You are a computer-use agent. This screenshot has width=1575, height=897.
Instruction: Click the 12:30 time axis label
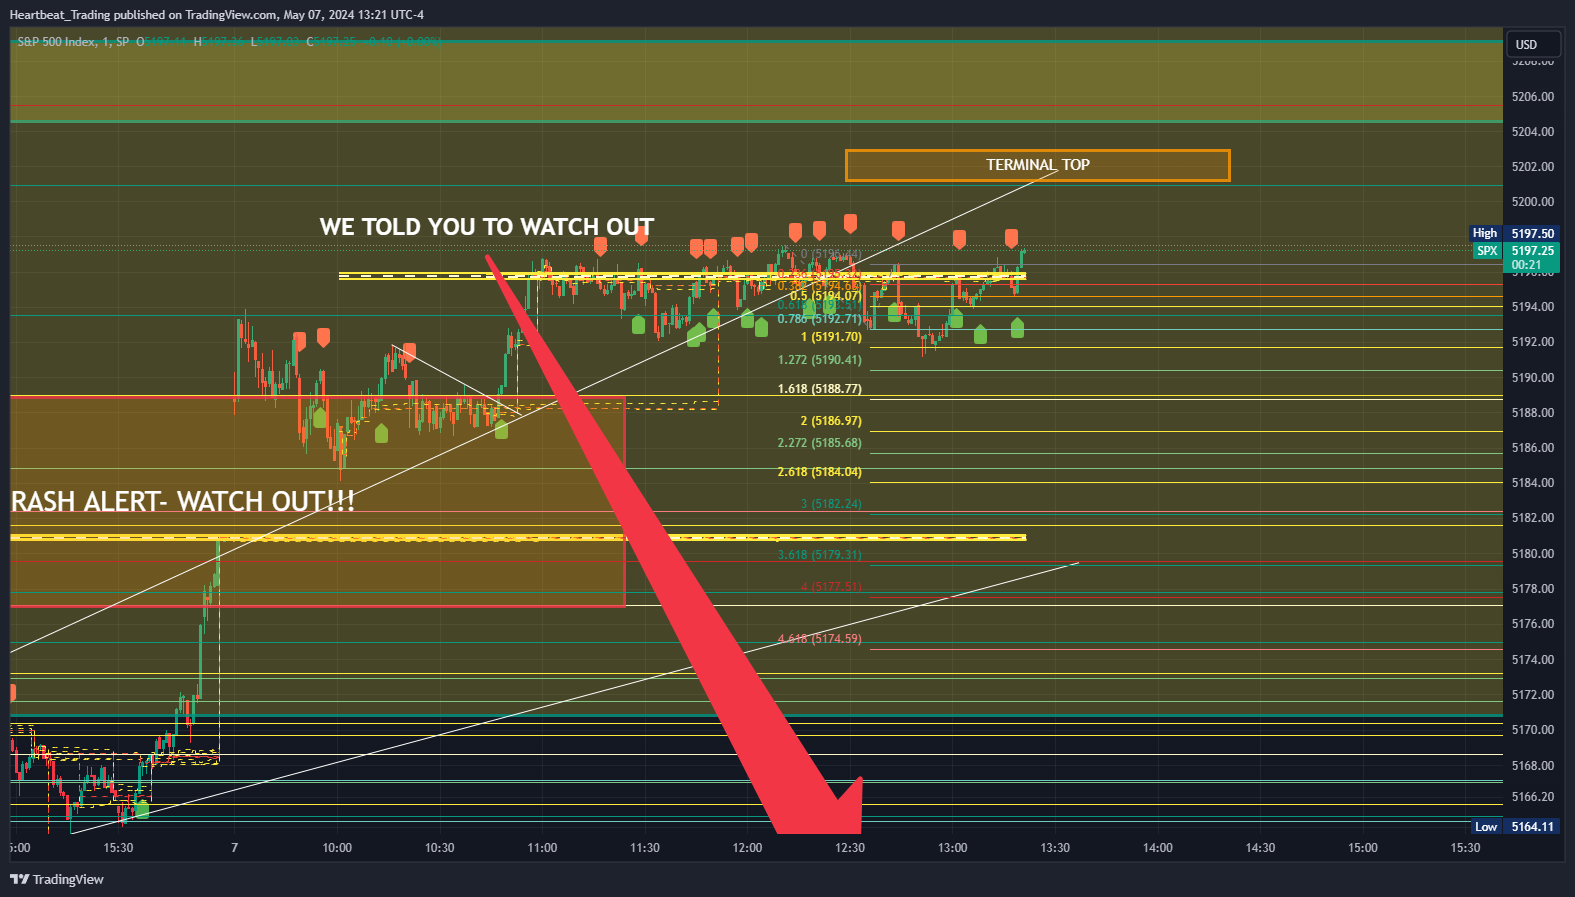(850, 848)
